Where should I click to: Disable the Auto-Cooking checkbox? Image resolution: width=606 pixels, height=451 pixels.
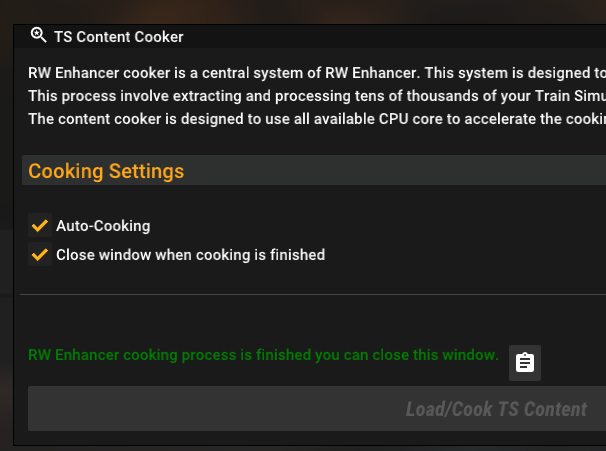click(x=40, y=226)
